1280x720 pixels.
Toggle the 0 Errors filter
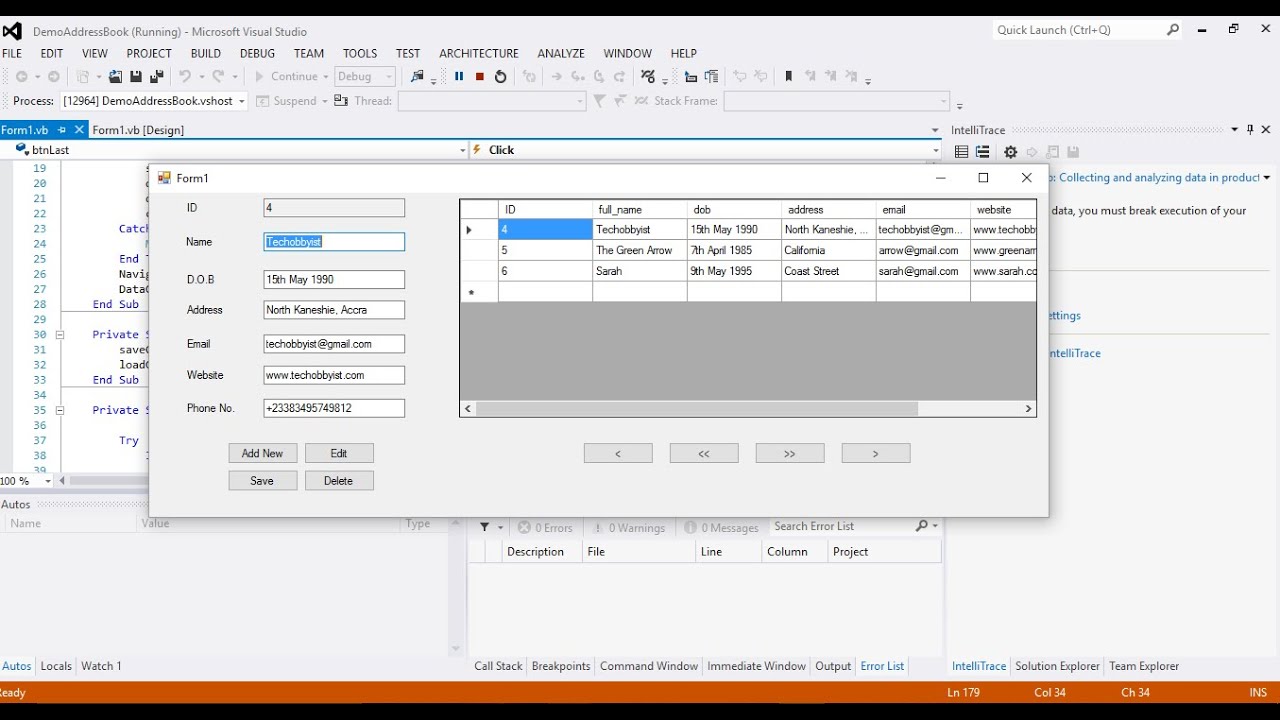pyautogui.click(x=545, y=527)
